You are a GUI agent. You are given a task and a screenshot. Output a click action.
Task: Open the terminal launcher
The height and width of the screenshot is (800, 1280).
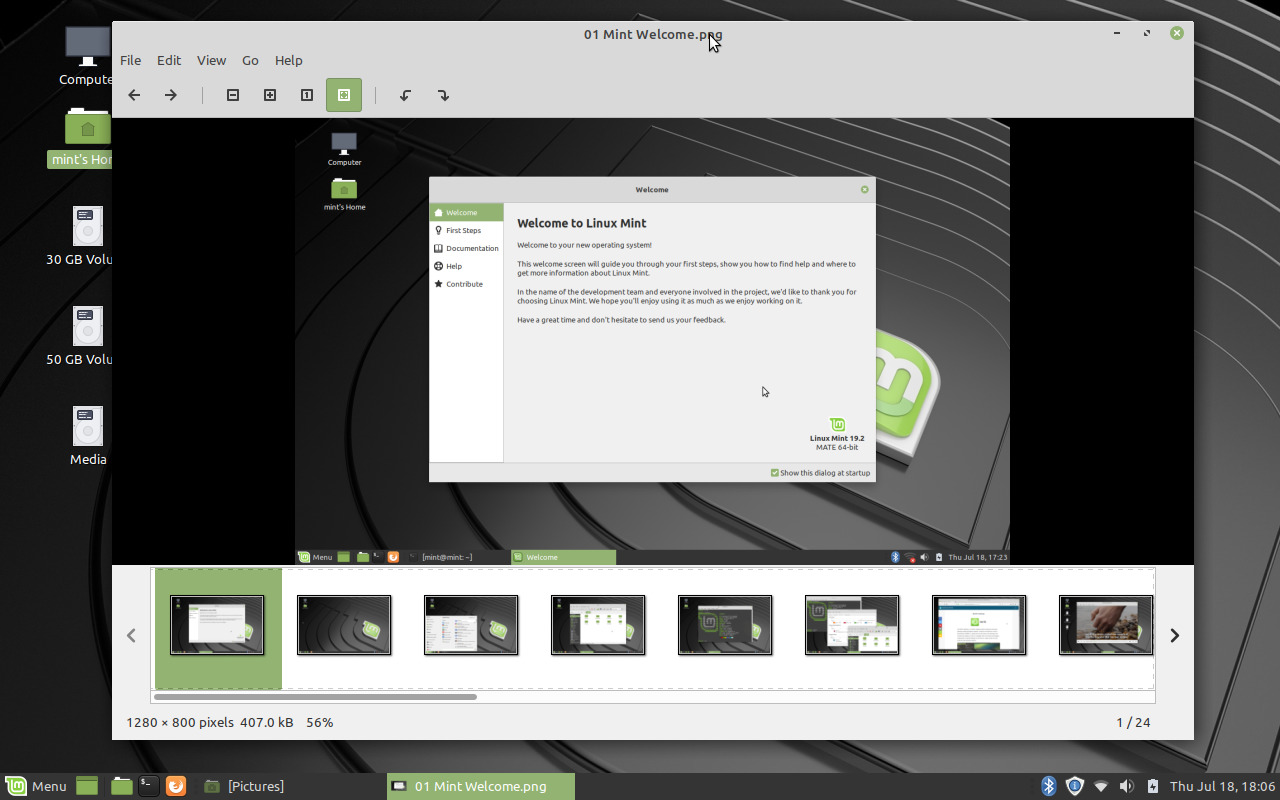click(x=148, y=786)
